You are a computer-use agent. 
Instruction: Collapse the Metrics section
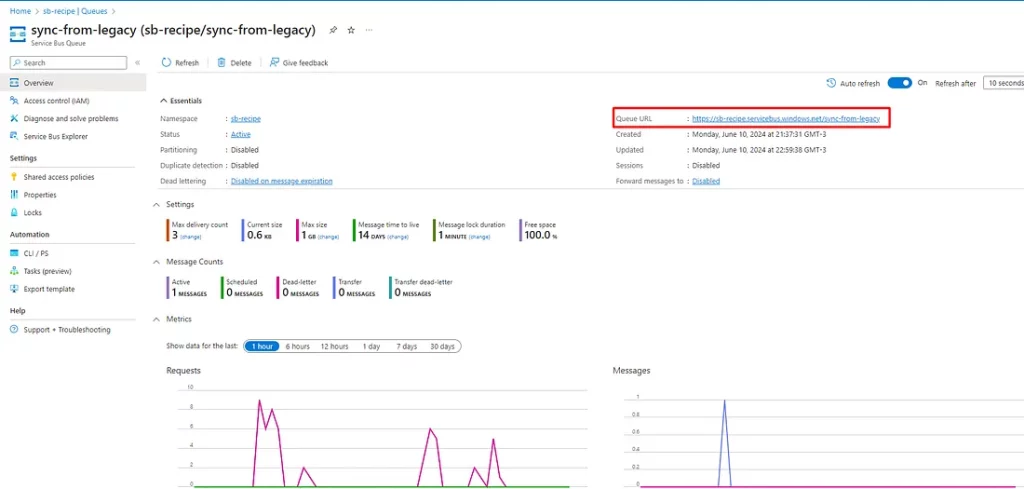coord(156,319)
